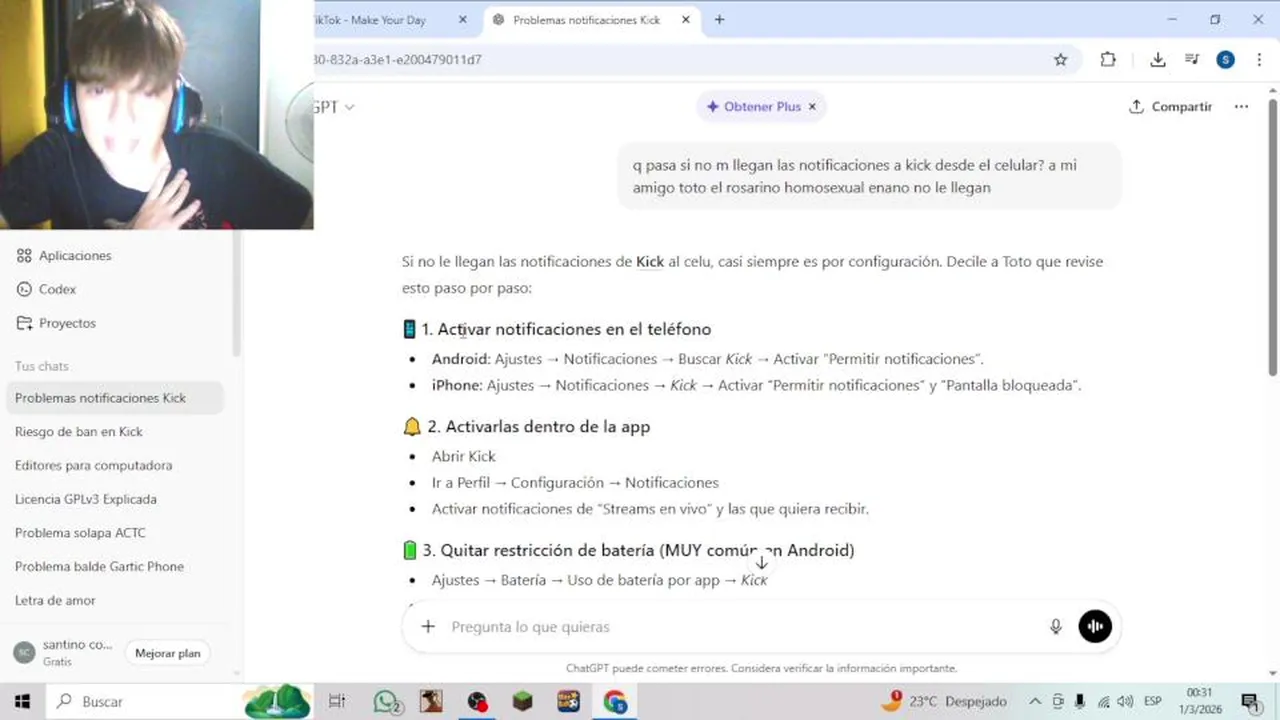Open the Windows Start menu
The height and width of the screenshot is (720, 1280).
[x=22, y=702]
